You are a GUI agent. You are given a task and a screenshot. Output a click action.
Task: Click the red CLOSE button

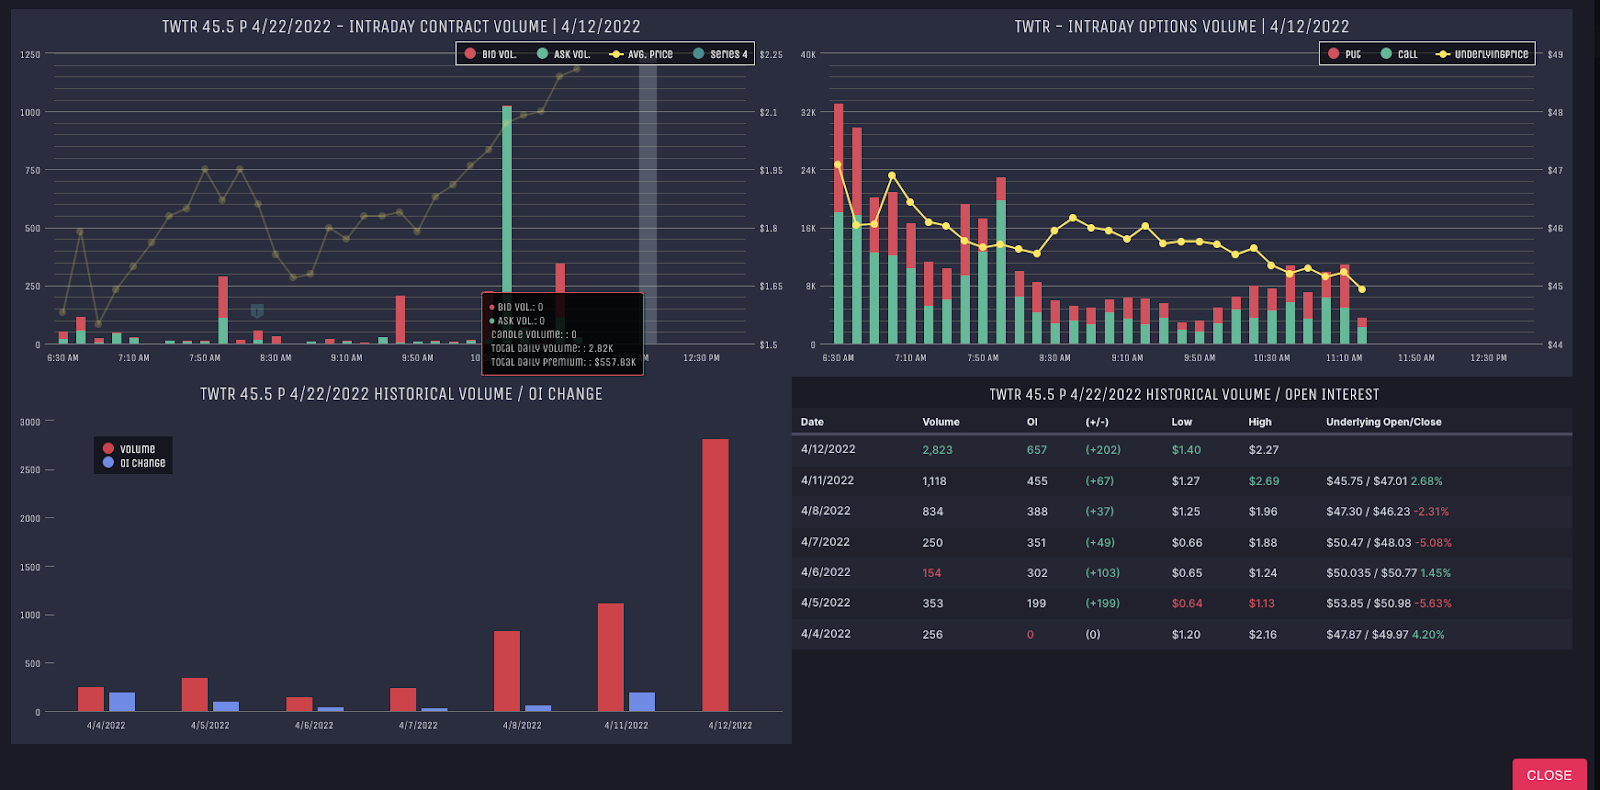(1549, 775)
